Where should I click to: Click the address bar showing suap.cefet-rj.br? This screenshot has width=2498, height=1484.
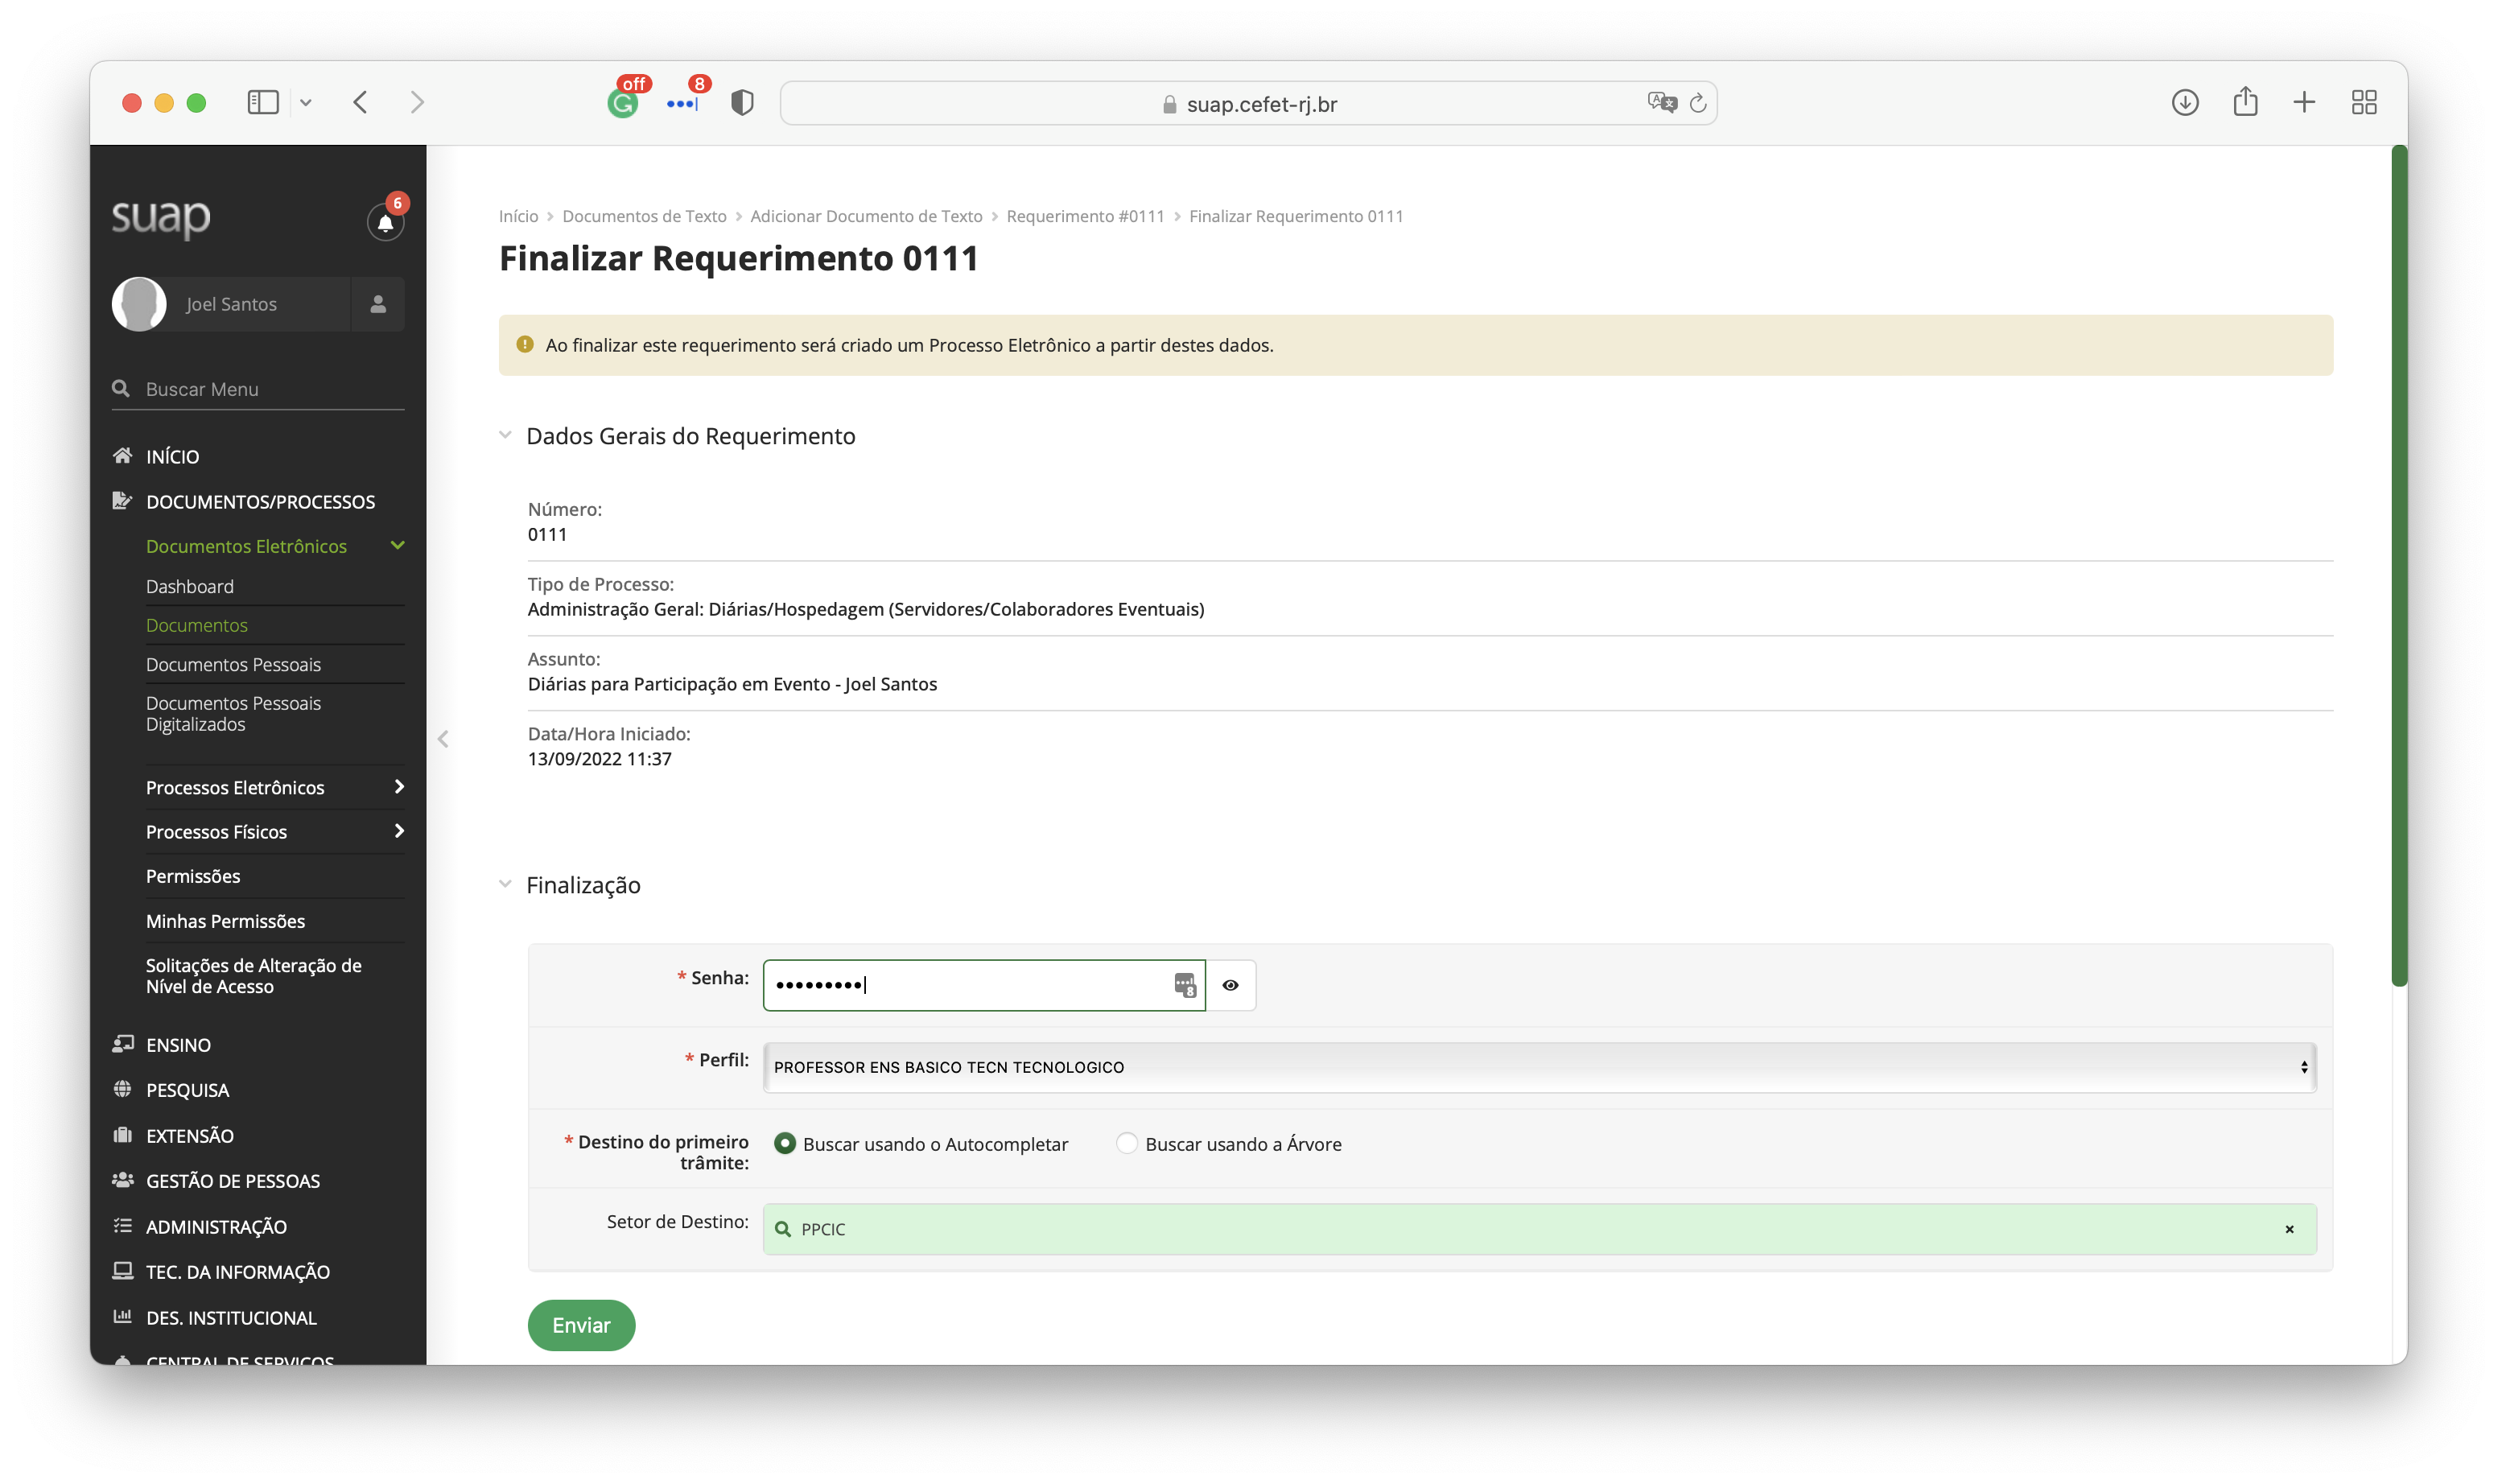(1248, 103)
